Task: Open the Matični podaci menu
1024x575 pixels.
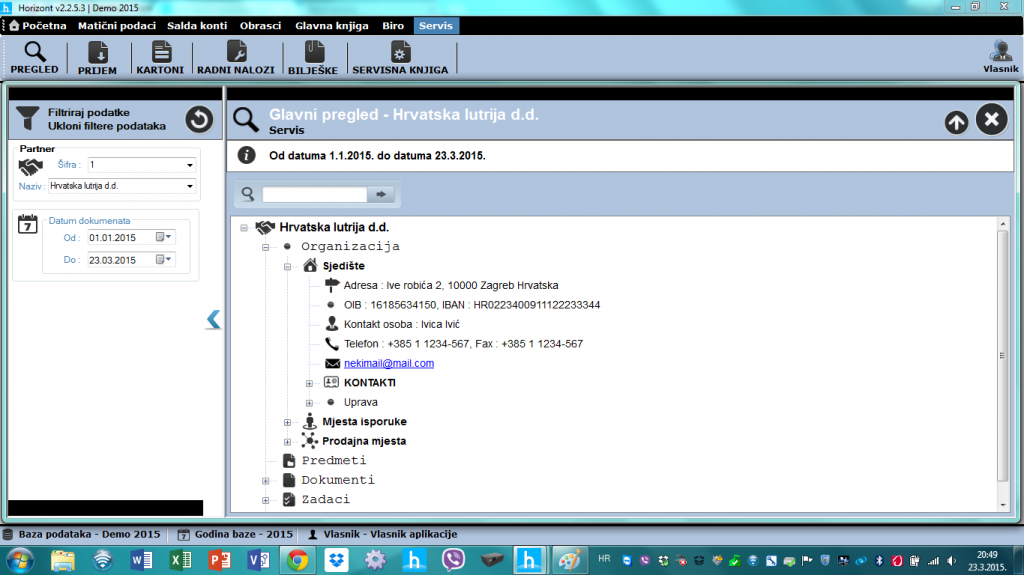Action: pos(117,25)
